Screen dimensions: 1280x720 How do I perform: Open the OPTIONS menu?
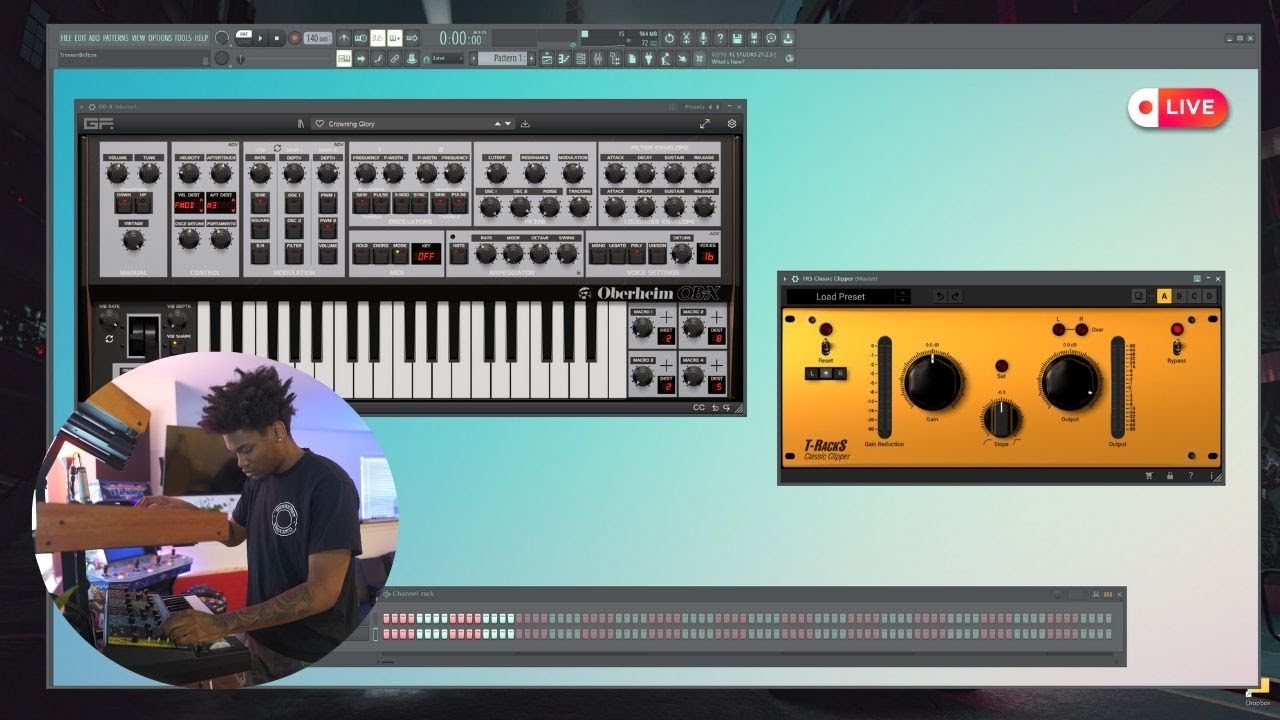[x=160, y=38]
